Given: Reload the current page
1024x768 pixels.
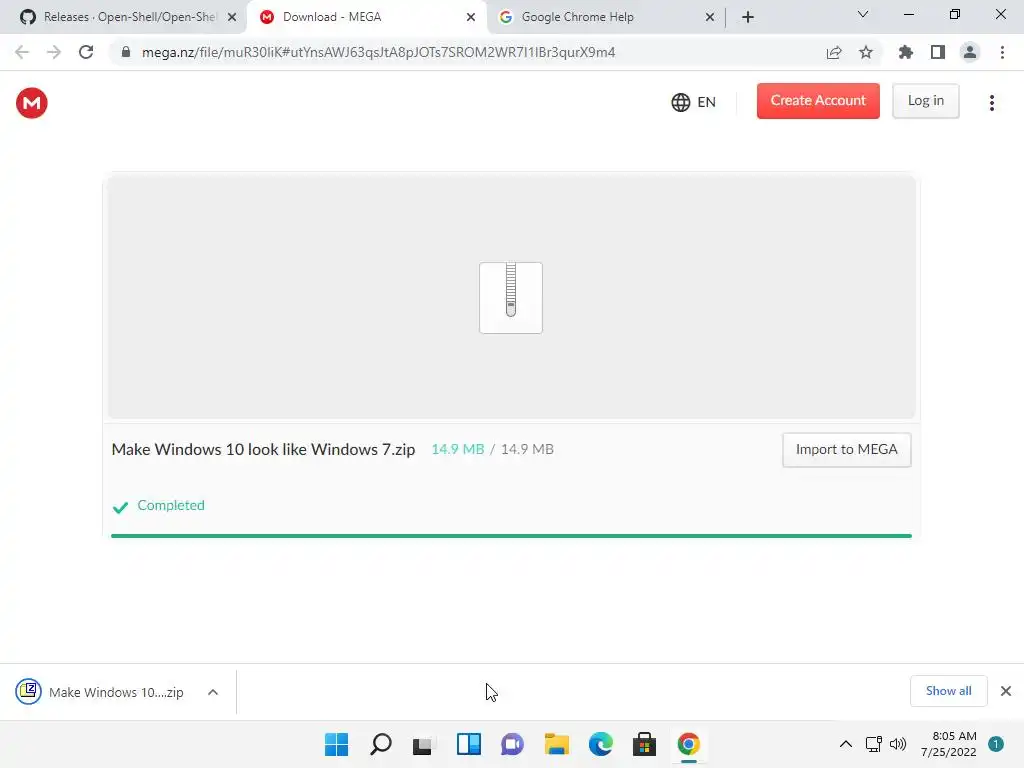Looking at the screenshot, I should pos(86,52).
